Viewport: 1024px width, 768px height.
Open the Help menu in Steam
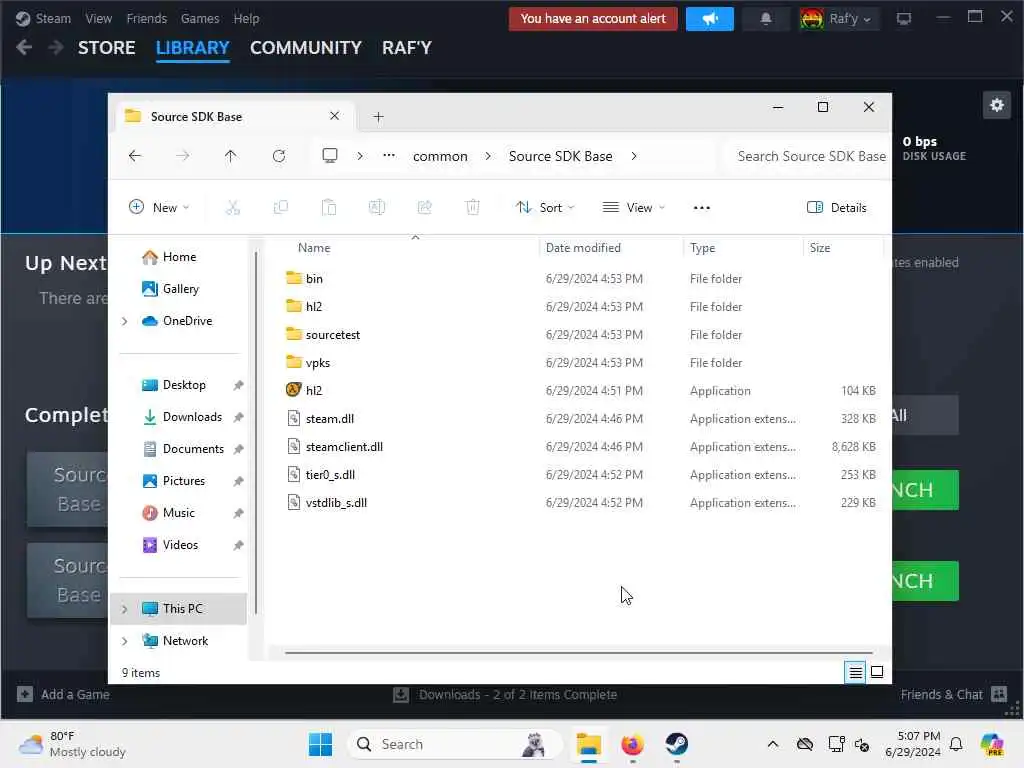(x=246, y=18)
